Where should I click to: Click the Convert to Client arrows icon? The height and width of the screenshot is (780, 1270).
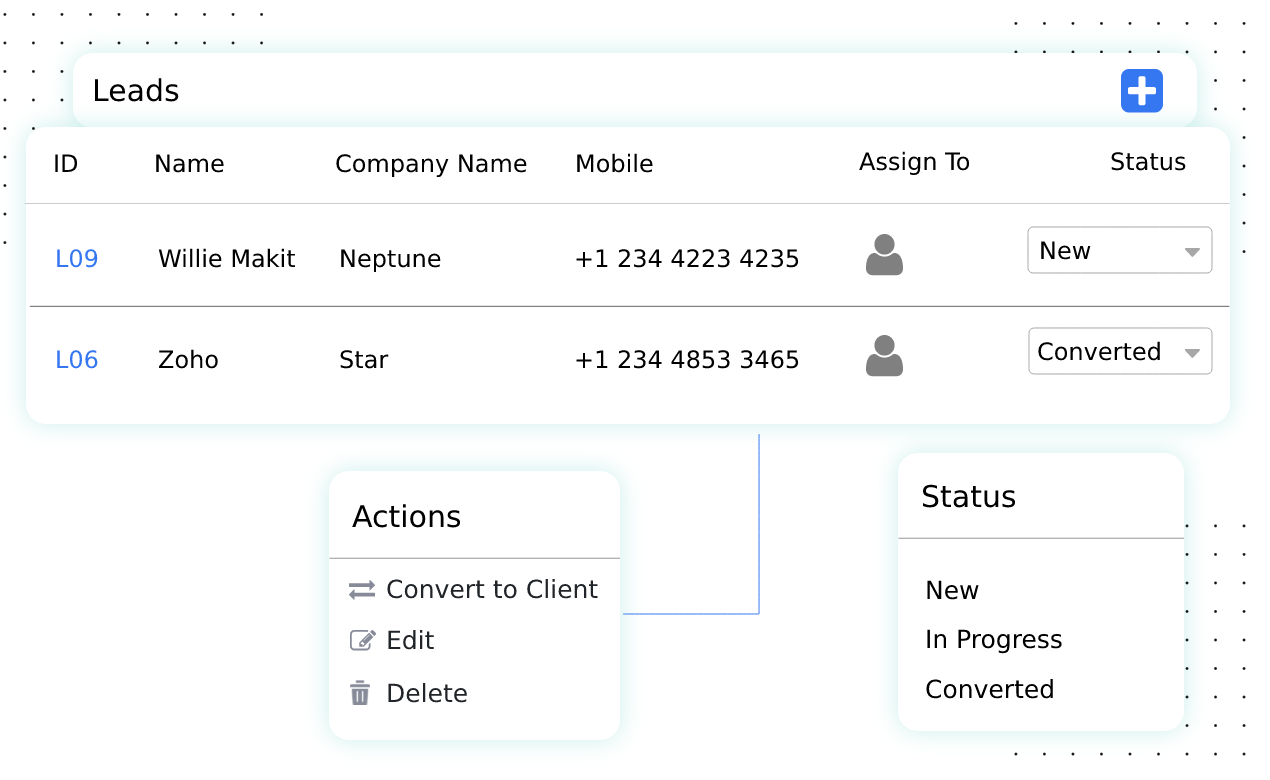point(361,590)
